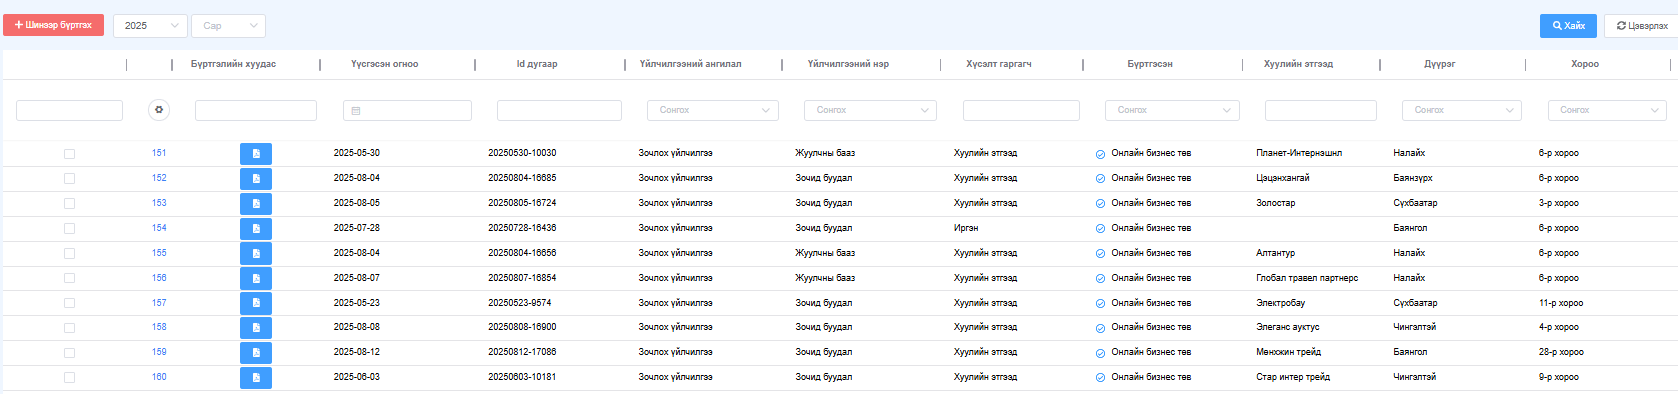The width and height of the screenshot is (1678, 394).
Task: Click verified check icon in row 20250603-10181
Action: [x=1100, y=378]
